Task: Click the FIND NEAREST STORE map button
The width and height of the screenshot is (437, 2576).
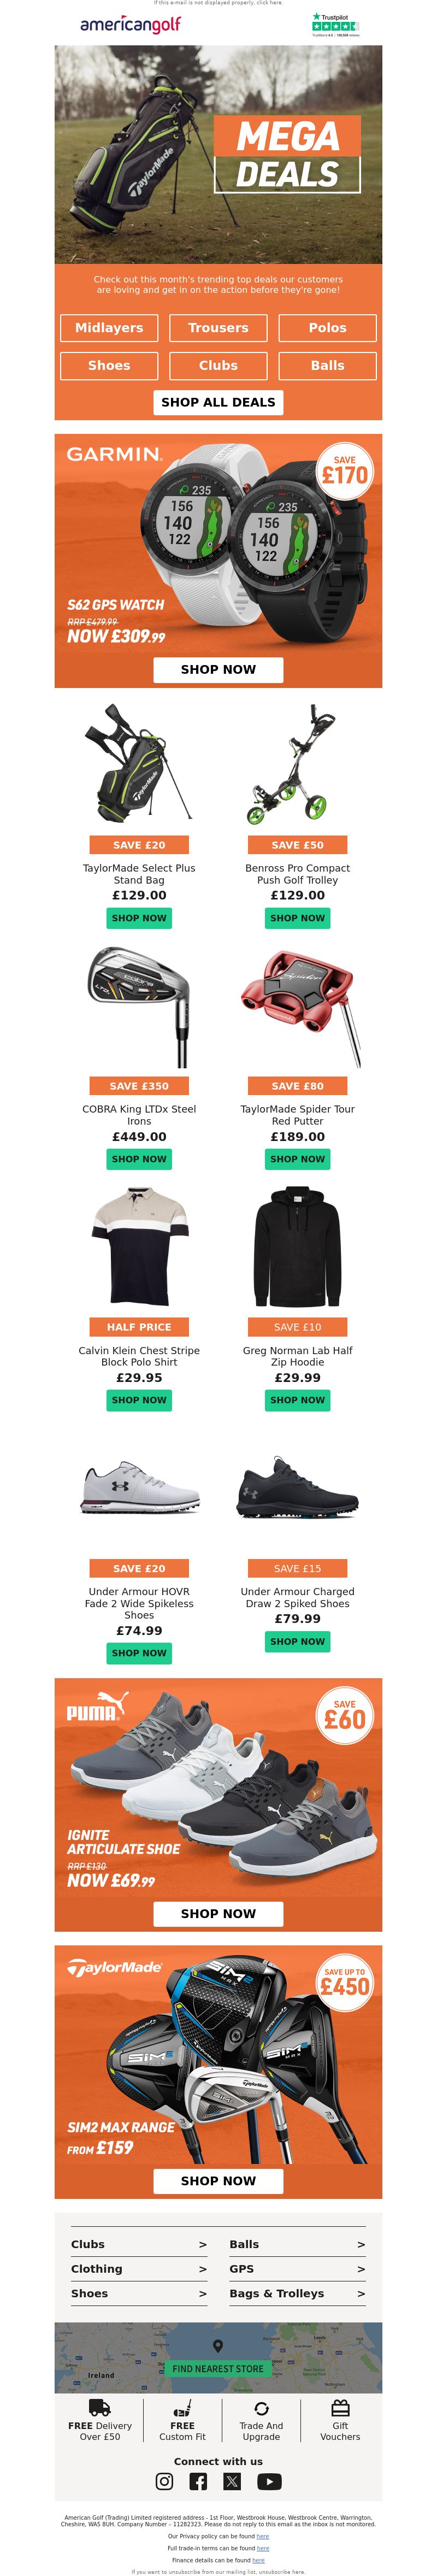Action: pyautogui.click(x=218, y=2369)
